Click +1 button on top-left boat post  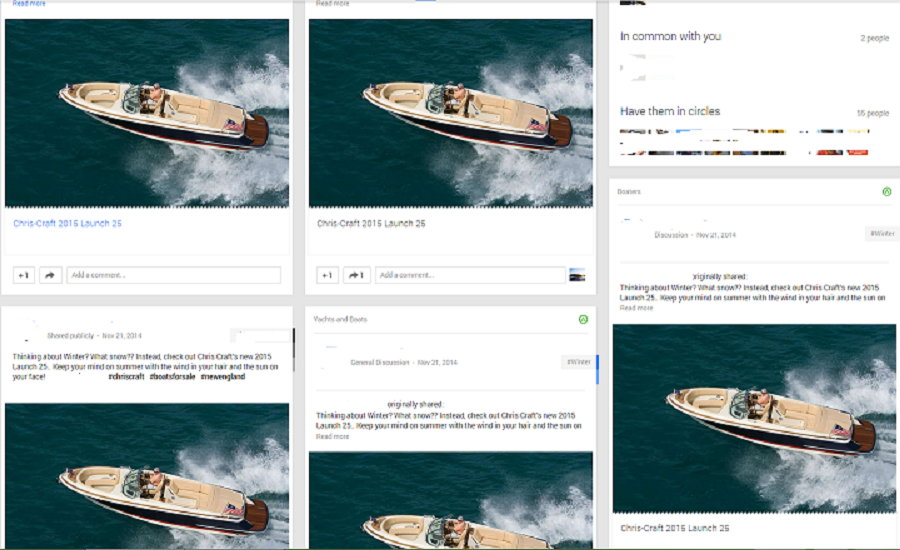click(x=24, y=276)
